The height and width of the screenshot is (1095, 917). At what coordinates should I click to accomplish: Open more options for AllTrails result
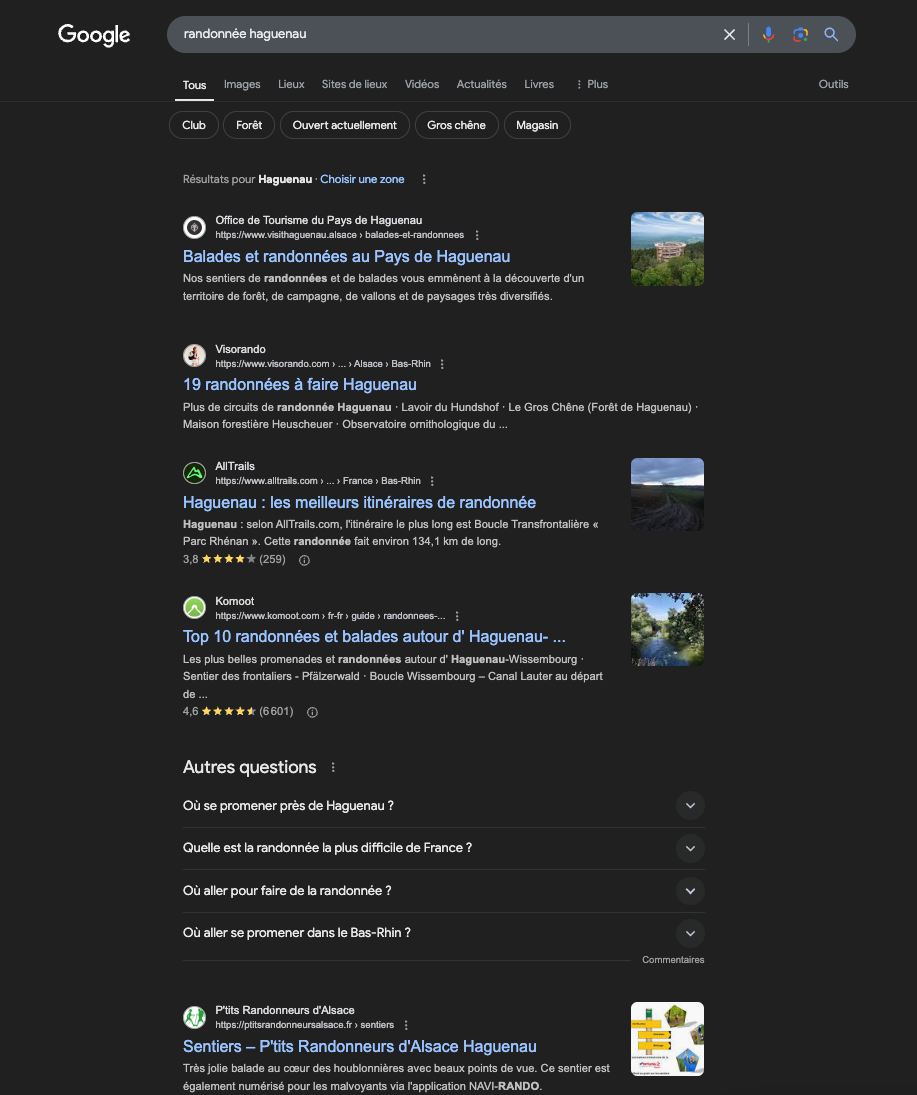coord(432,481)
